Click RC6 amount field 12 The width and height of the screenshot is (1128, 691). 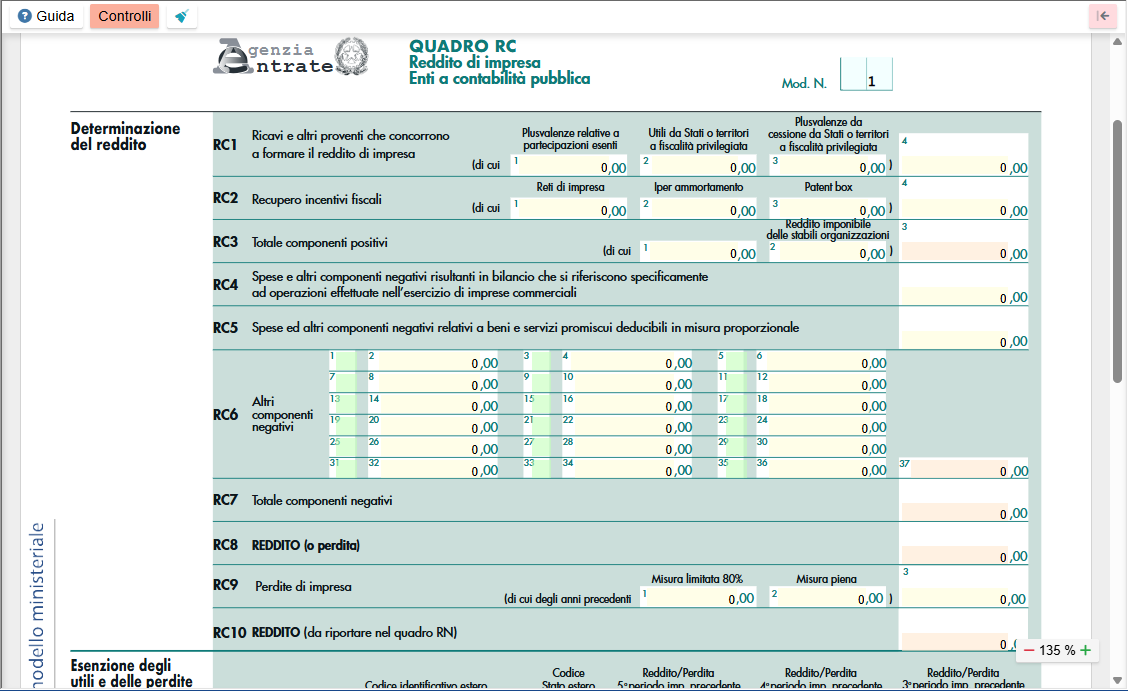[x=822, y=383]
